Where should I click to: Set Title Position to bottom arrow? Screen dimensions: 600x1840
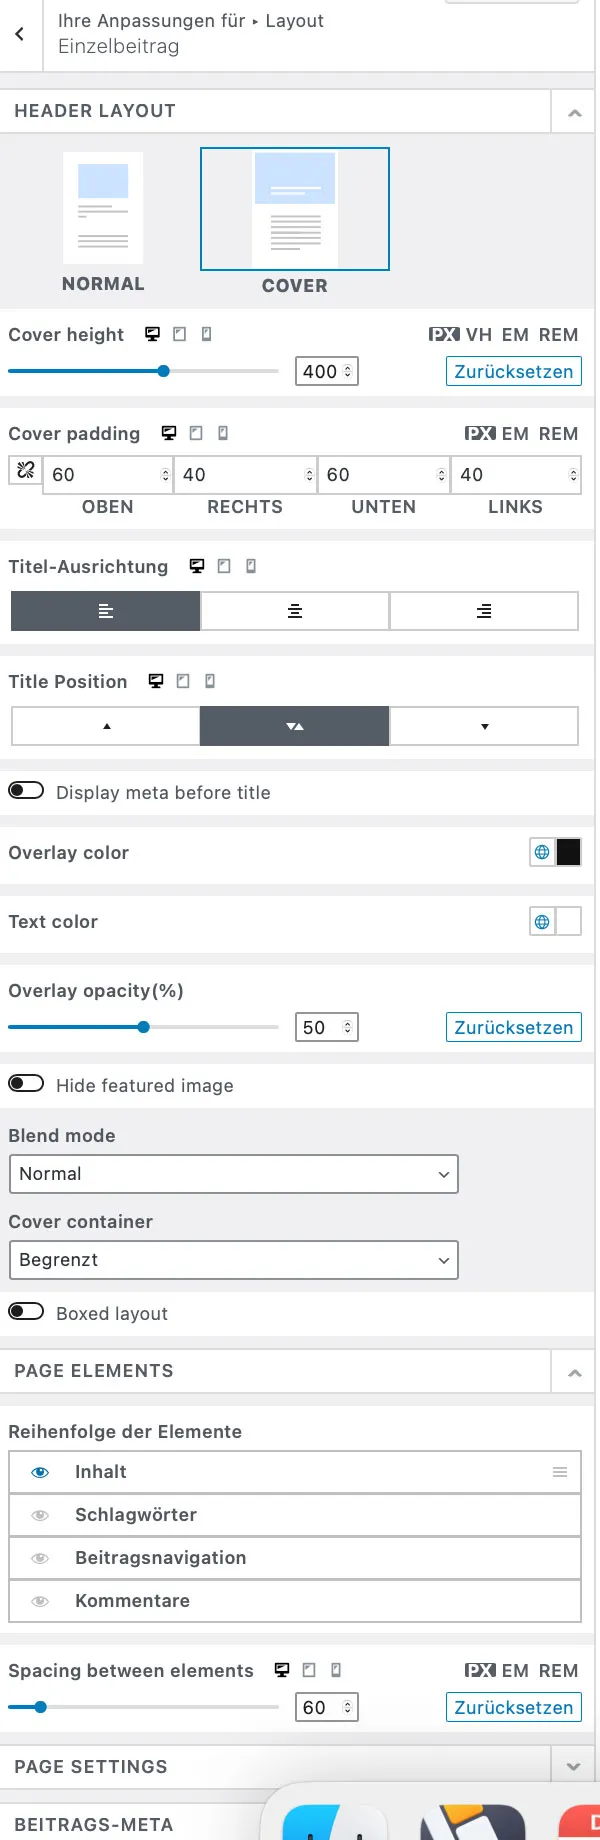[484, 727]
